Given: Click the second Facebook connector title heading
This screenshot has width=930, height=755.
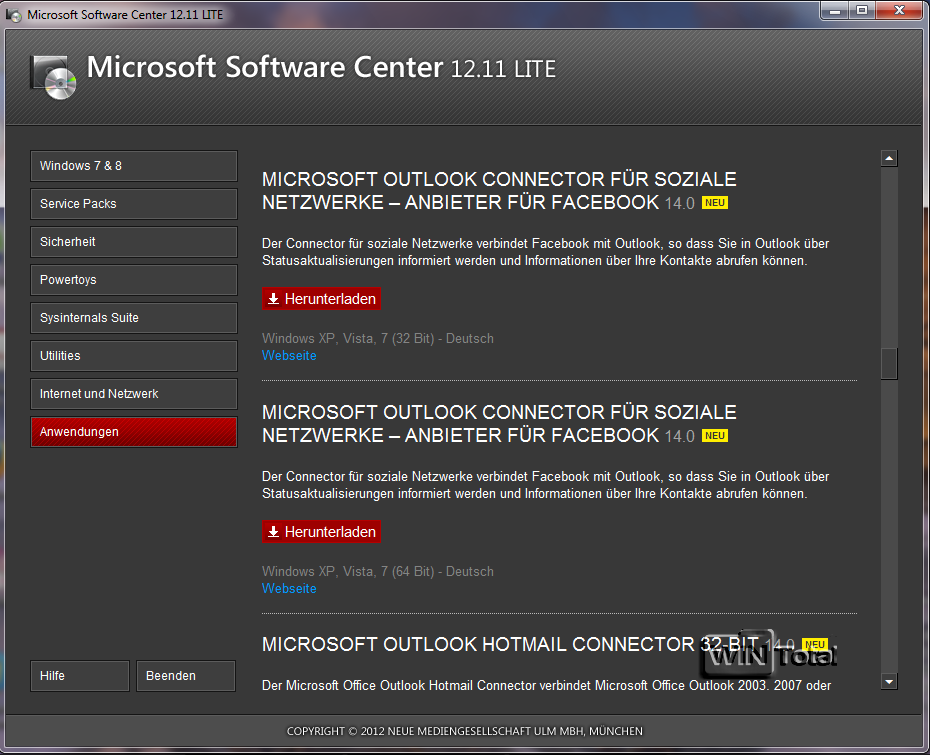Looking at the screenshot, I should (499, 424).
